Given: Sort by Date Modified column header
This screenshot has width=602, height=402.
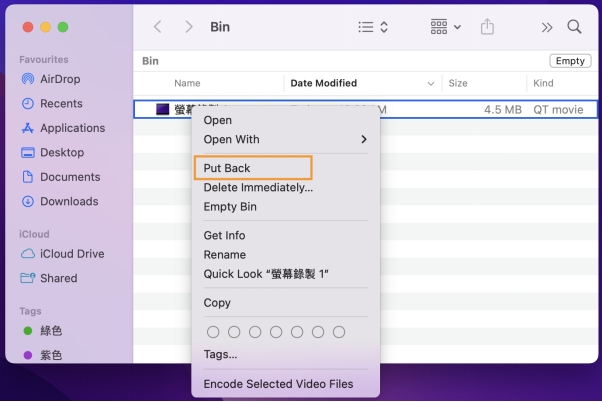Looking at the screenshot, I should click(323, 83).
